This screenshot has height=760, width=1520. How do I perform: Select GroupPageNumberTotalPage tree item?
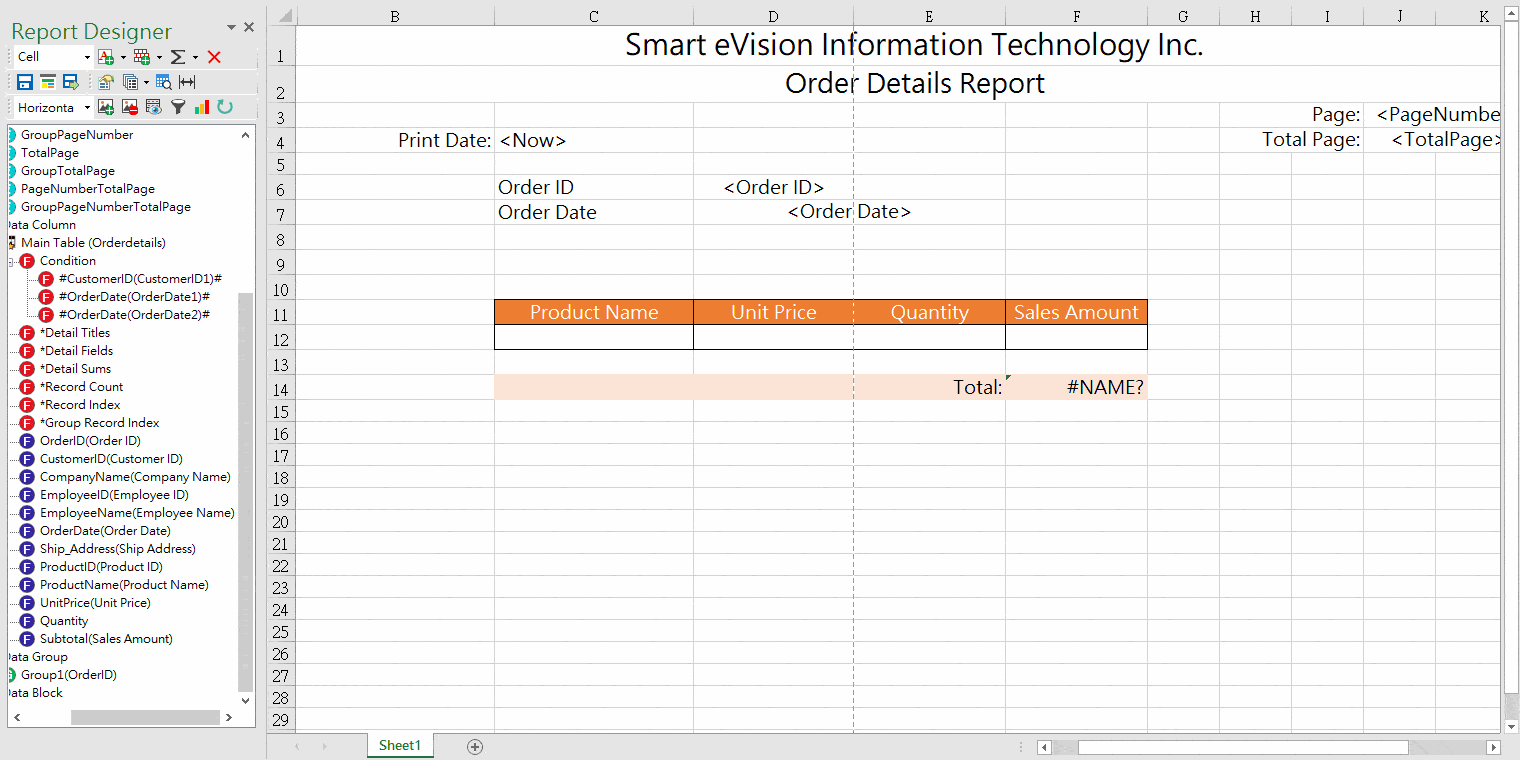[x=106, y=207]
